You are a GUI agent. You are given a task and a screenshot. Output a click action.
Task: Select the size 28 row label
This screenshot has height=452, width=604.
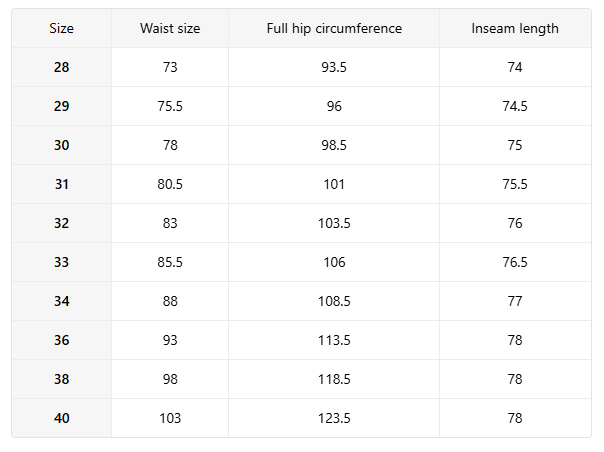pyautogui.click(x=62, y=67)
